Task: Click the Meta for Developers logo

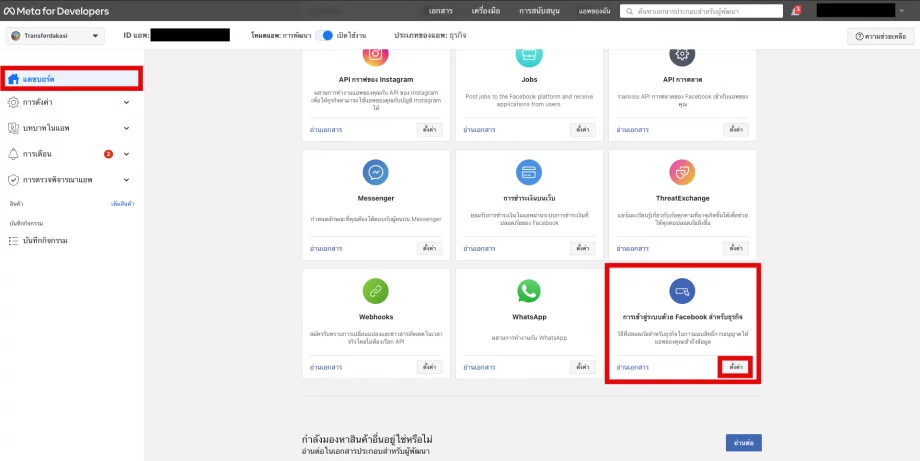Action: [56, 11]
